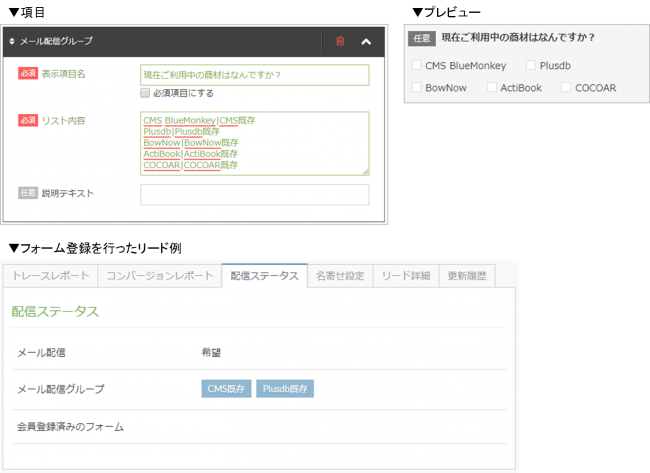Check the Plusdb preview checkbox
The width and height of the screenshot is (650, 473).
[531, 65]
